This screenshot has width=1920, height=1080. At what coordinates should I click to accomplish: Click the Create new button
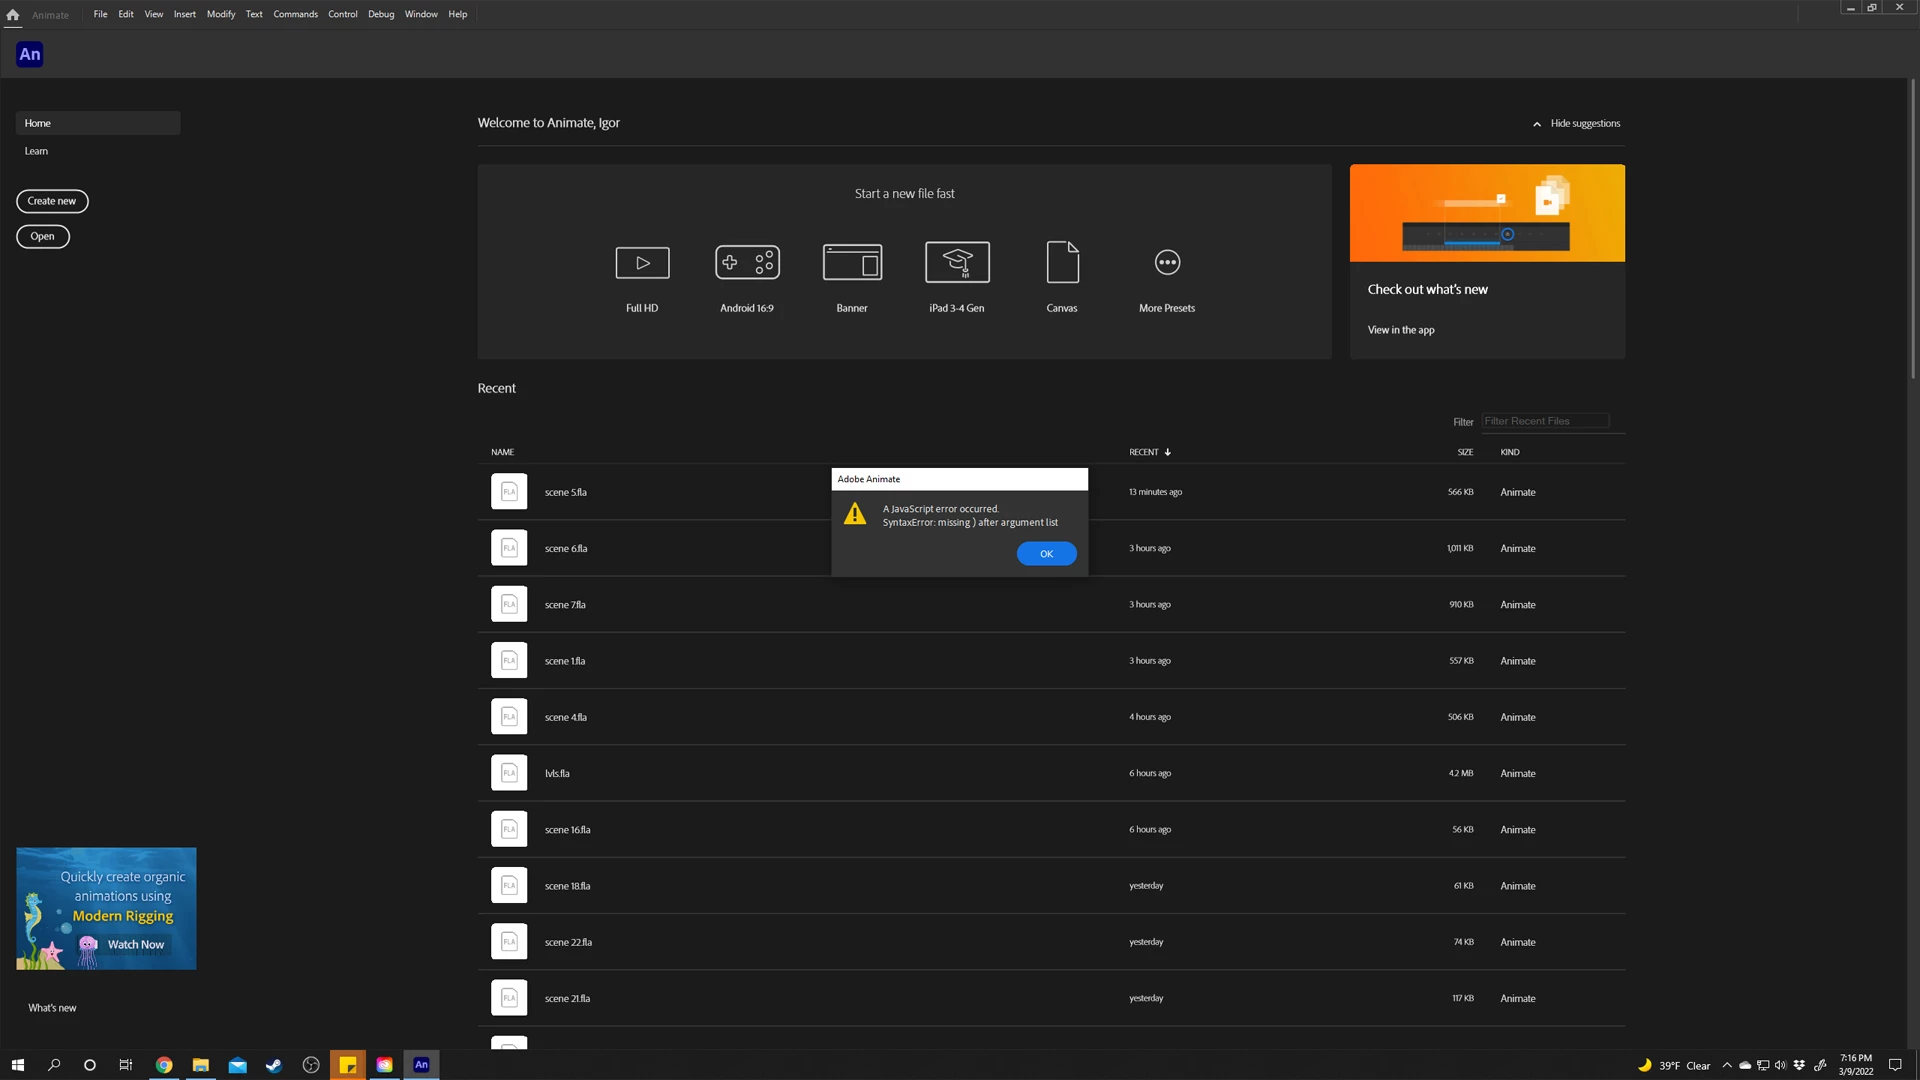point(52,201)
